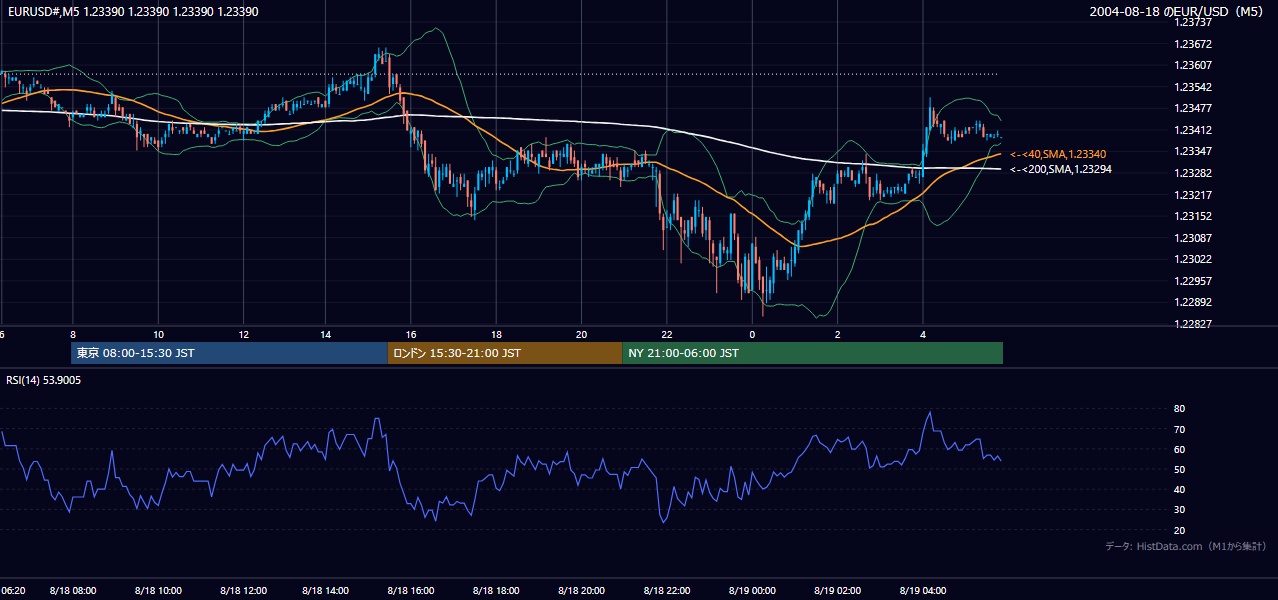Click RSI level 50 on scale
The height and width of the screenshot is (600, 1278).
click(1179, 469)
